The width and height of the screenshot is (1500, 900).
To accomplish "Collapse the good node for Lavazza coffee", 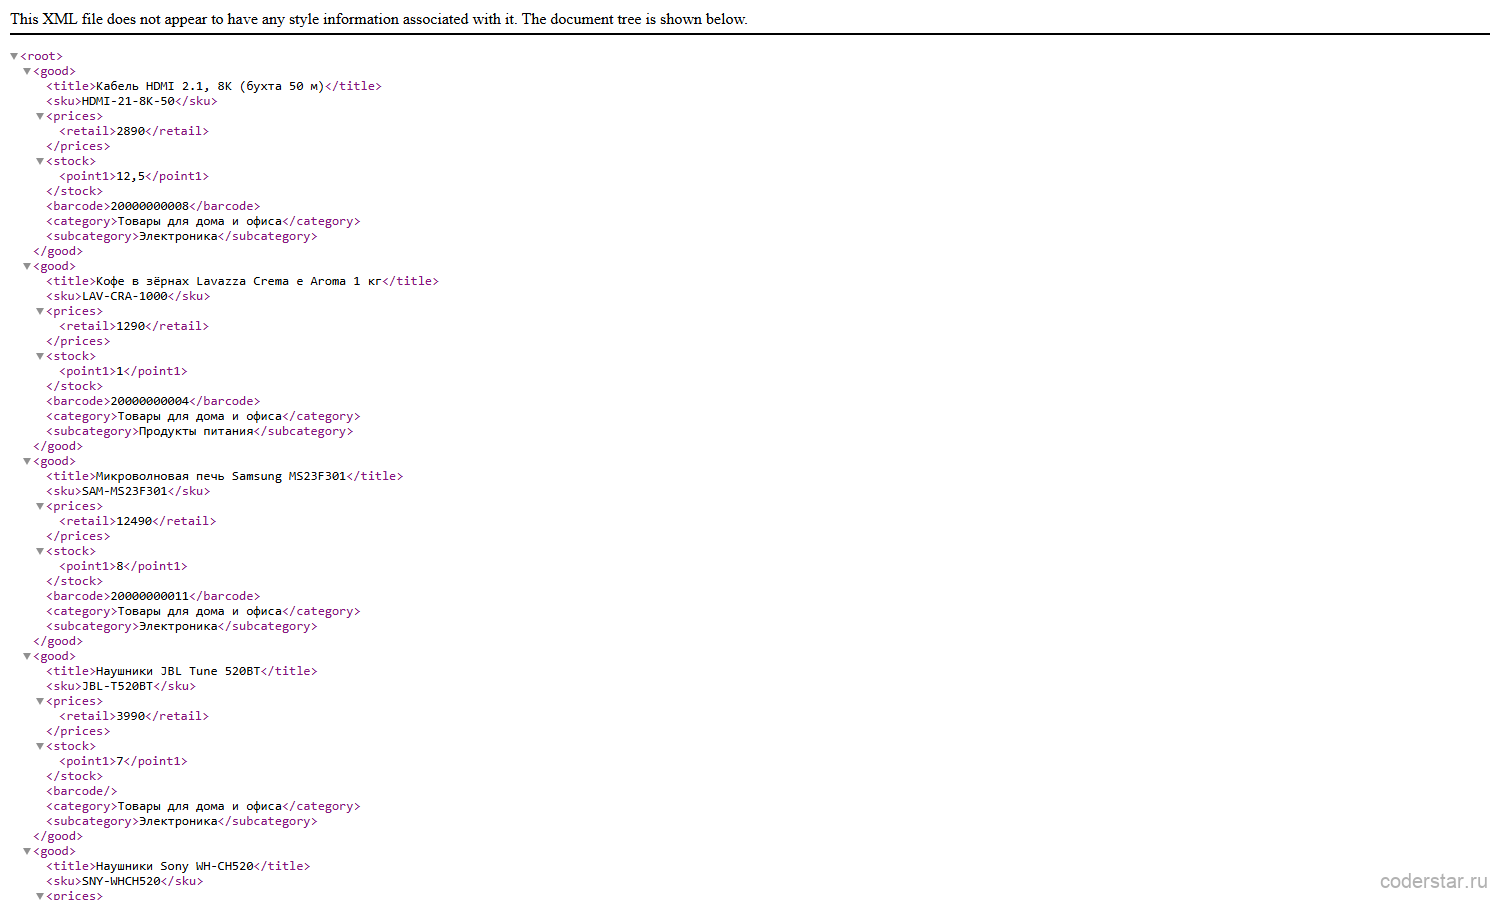I will click(27, 266).
